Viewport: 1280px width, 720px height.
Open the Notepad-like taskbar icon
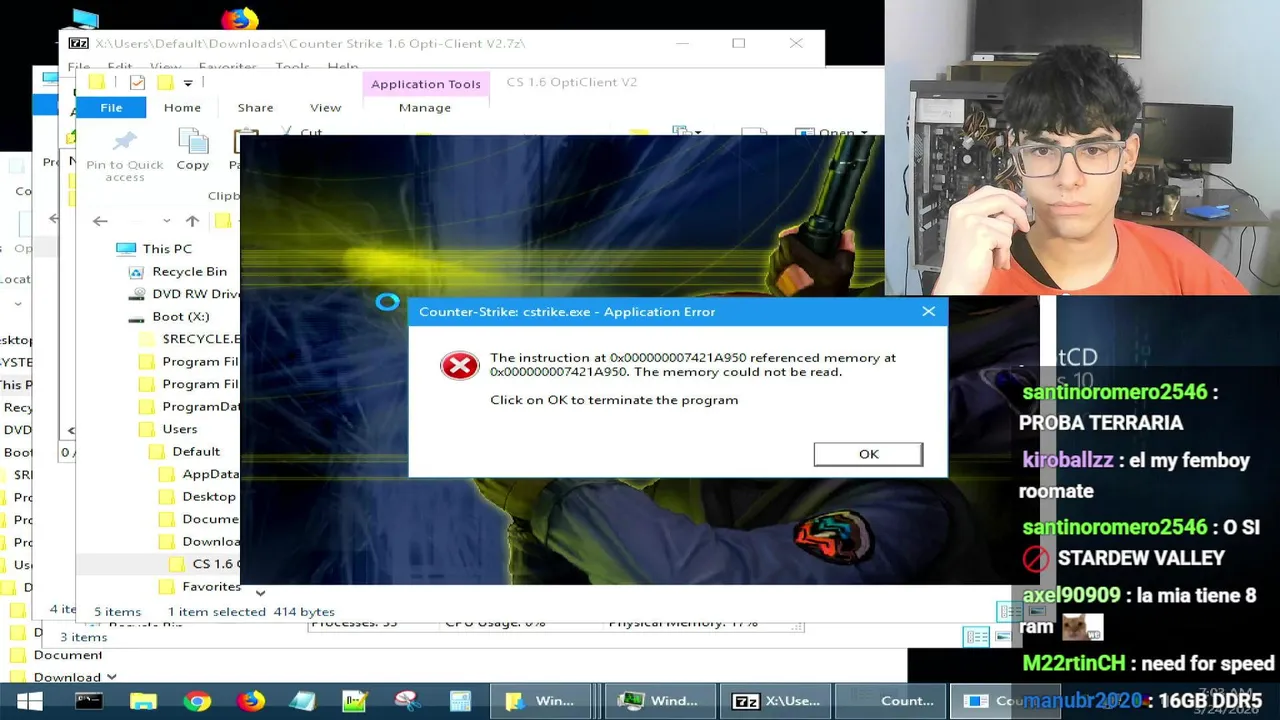303,701
